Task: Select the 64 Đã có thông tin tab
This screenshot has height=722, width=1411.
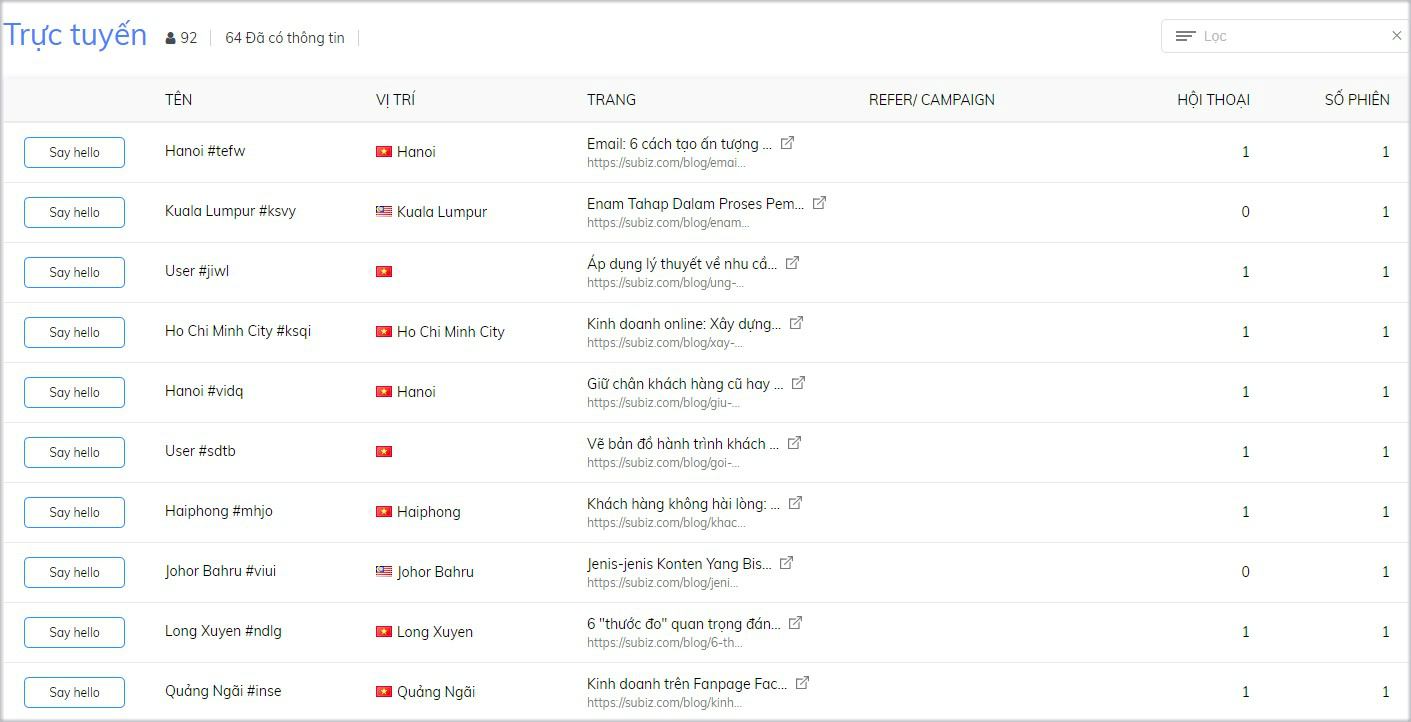Action: click(x=284, y=38)
